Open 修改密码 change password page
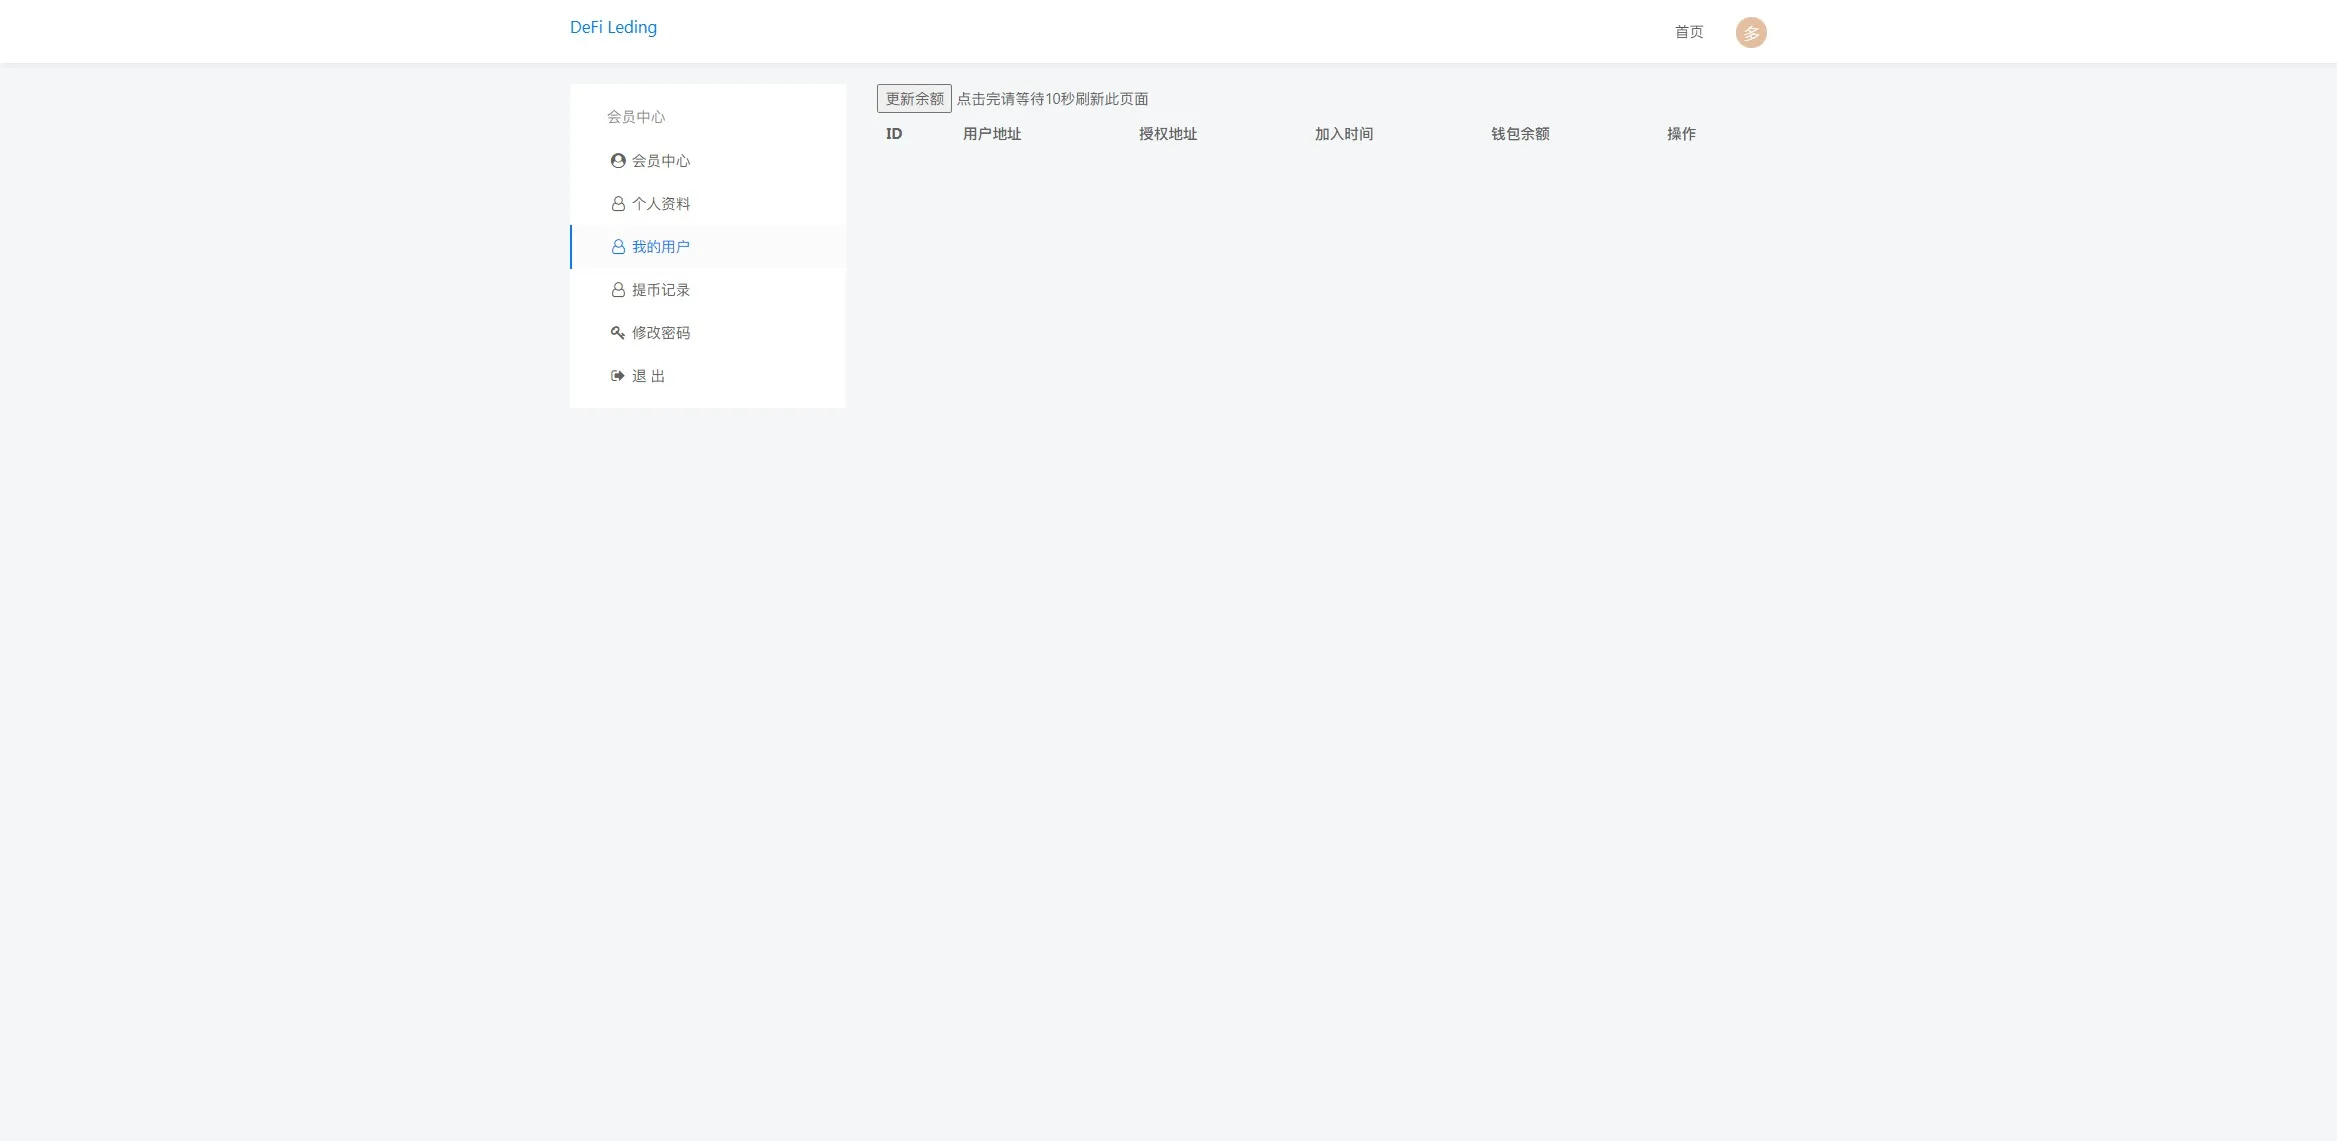The height and width of the screenshot is (1141, 2337). 661,333
